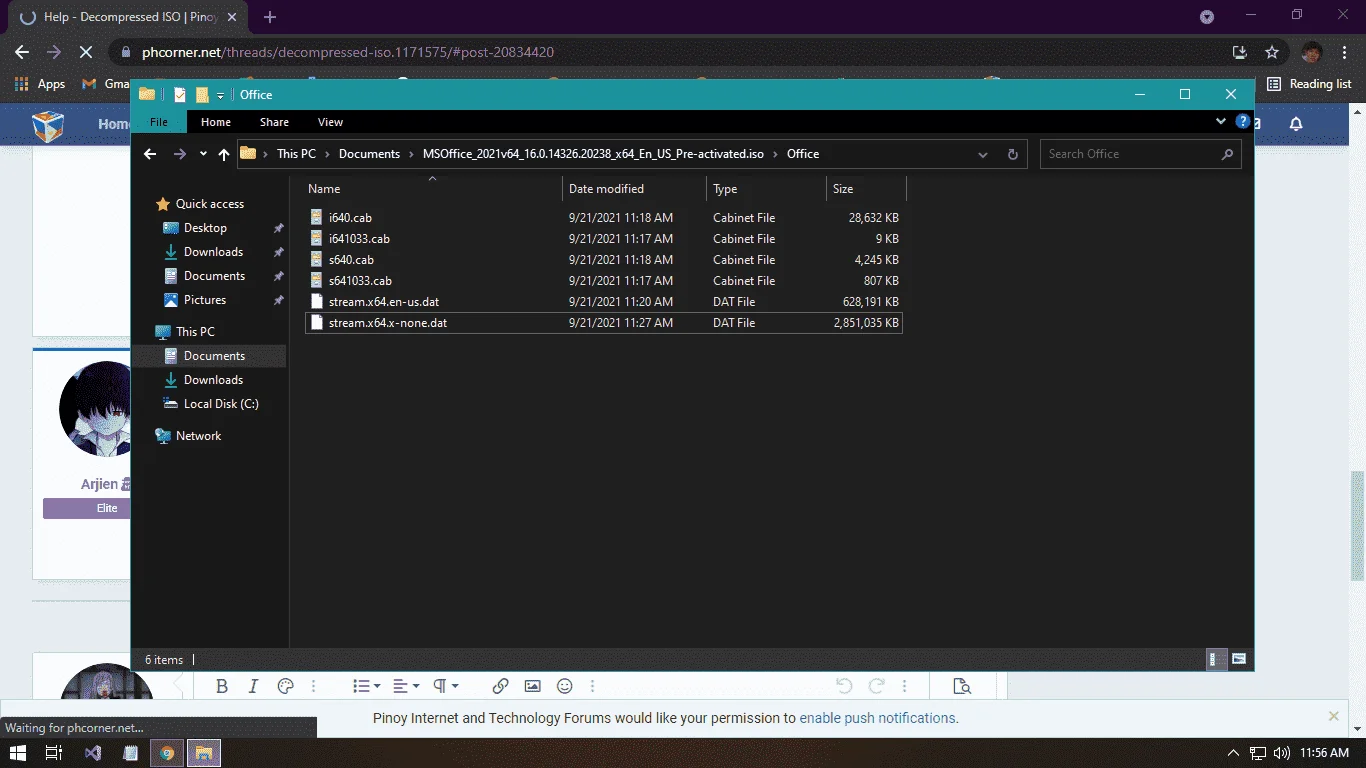
Task: Open paragraph format dropdown in editor
Action: 445,686
